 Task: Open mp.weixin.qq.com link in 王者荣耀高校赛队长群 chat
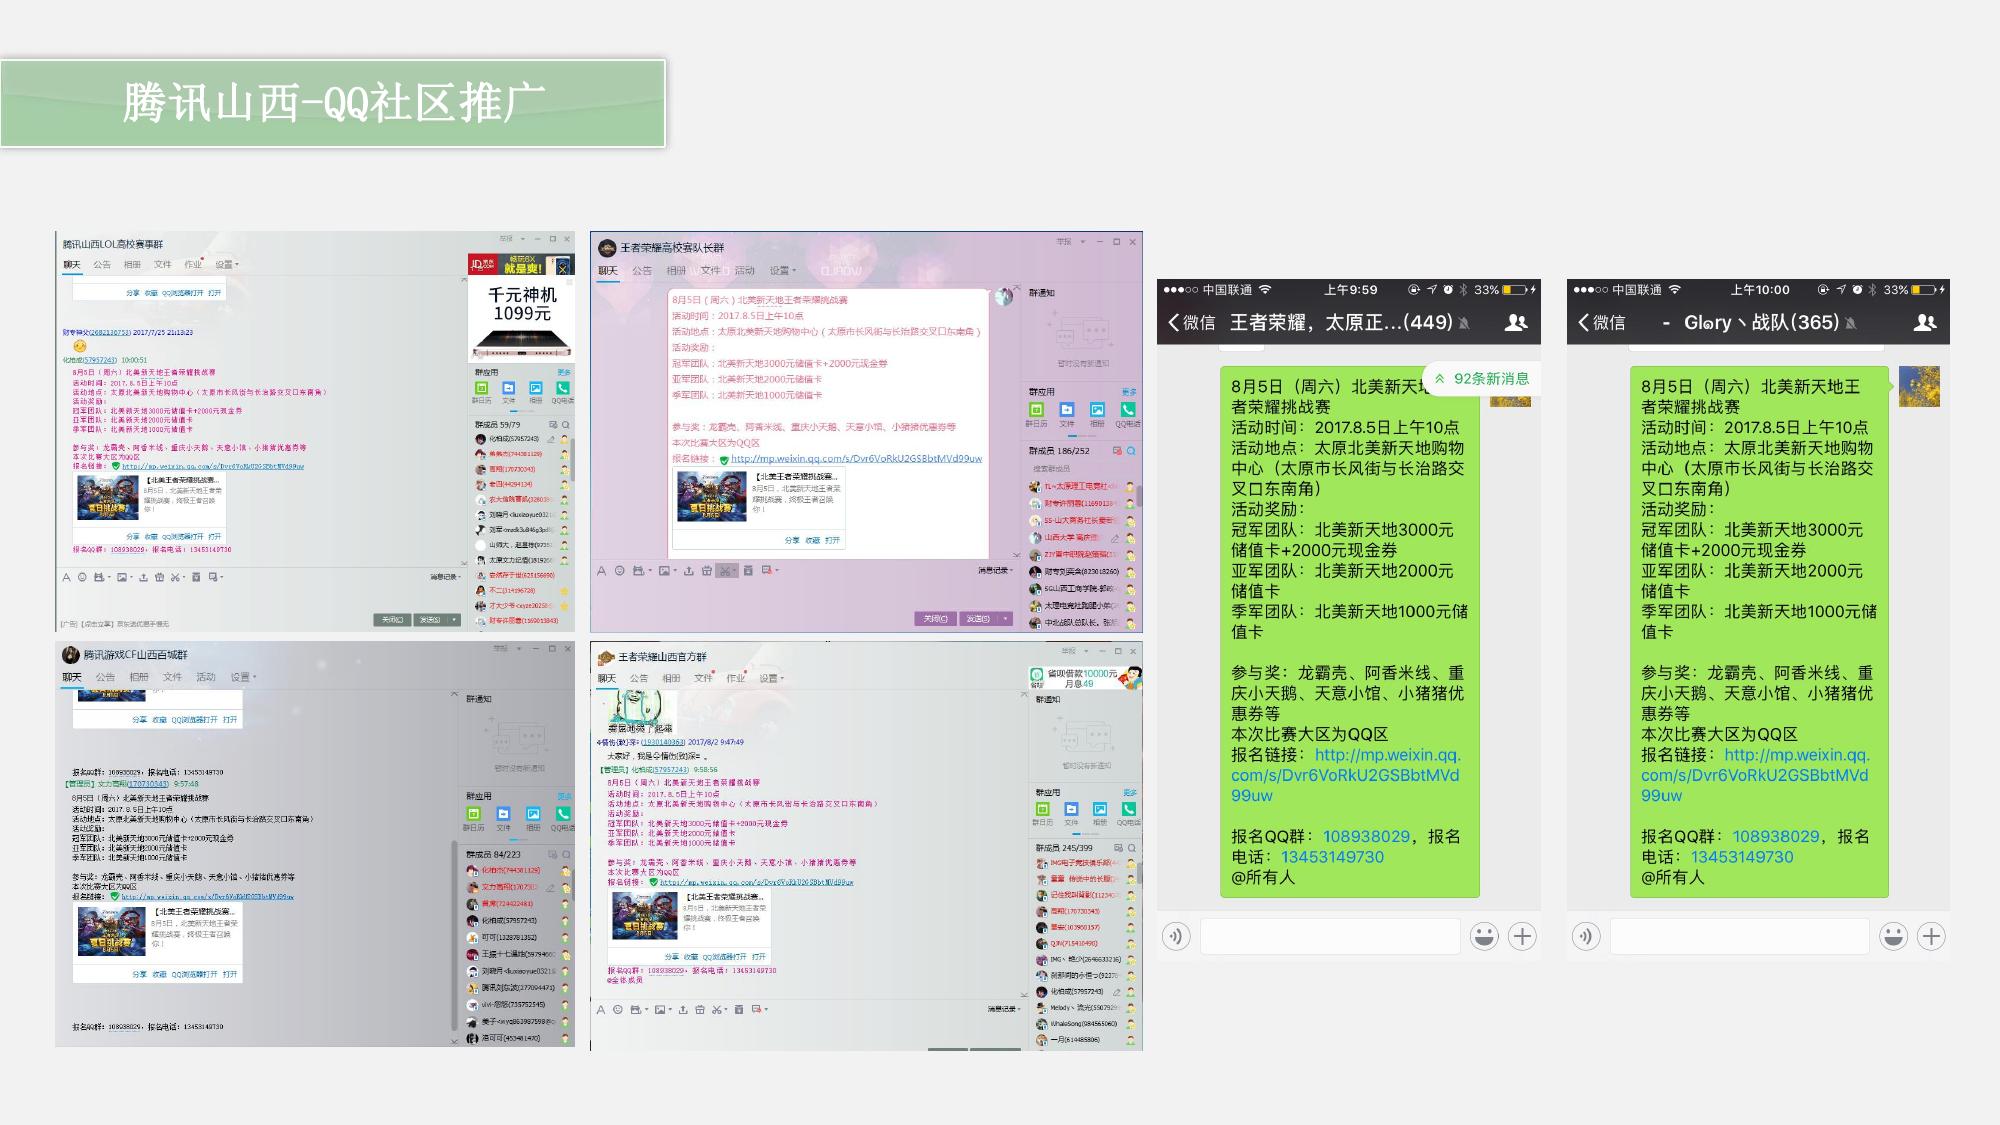pos(856,459)
